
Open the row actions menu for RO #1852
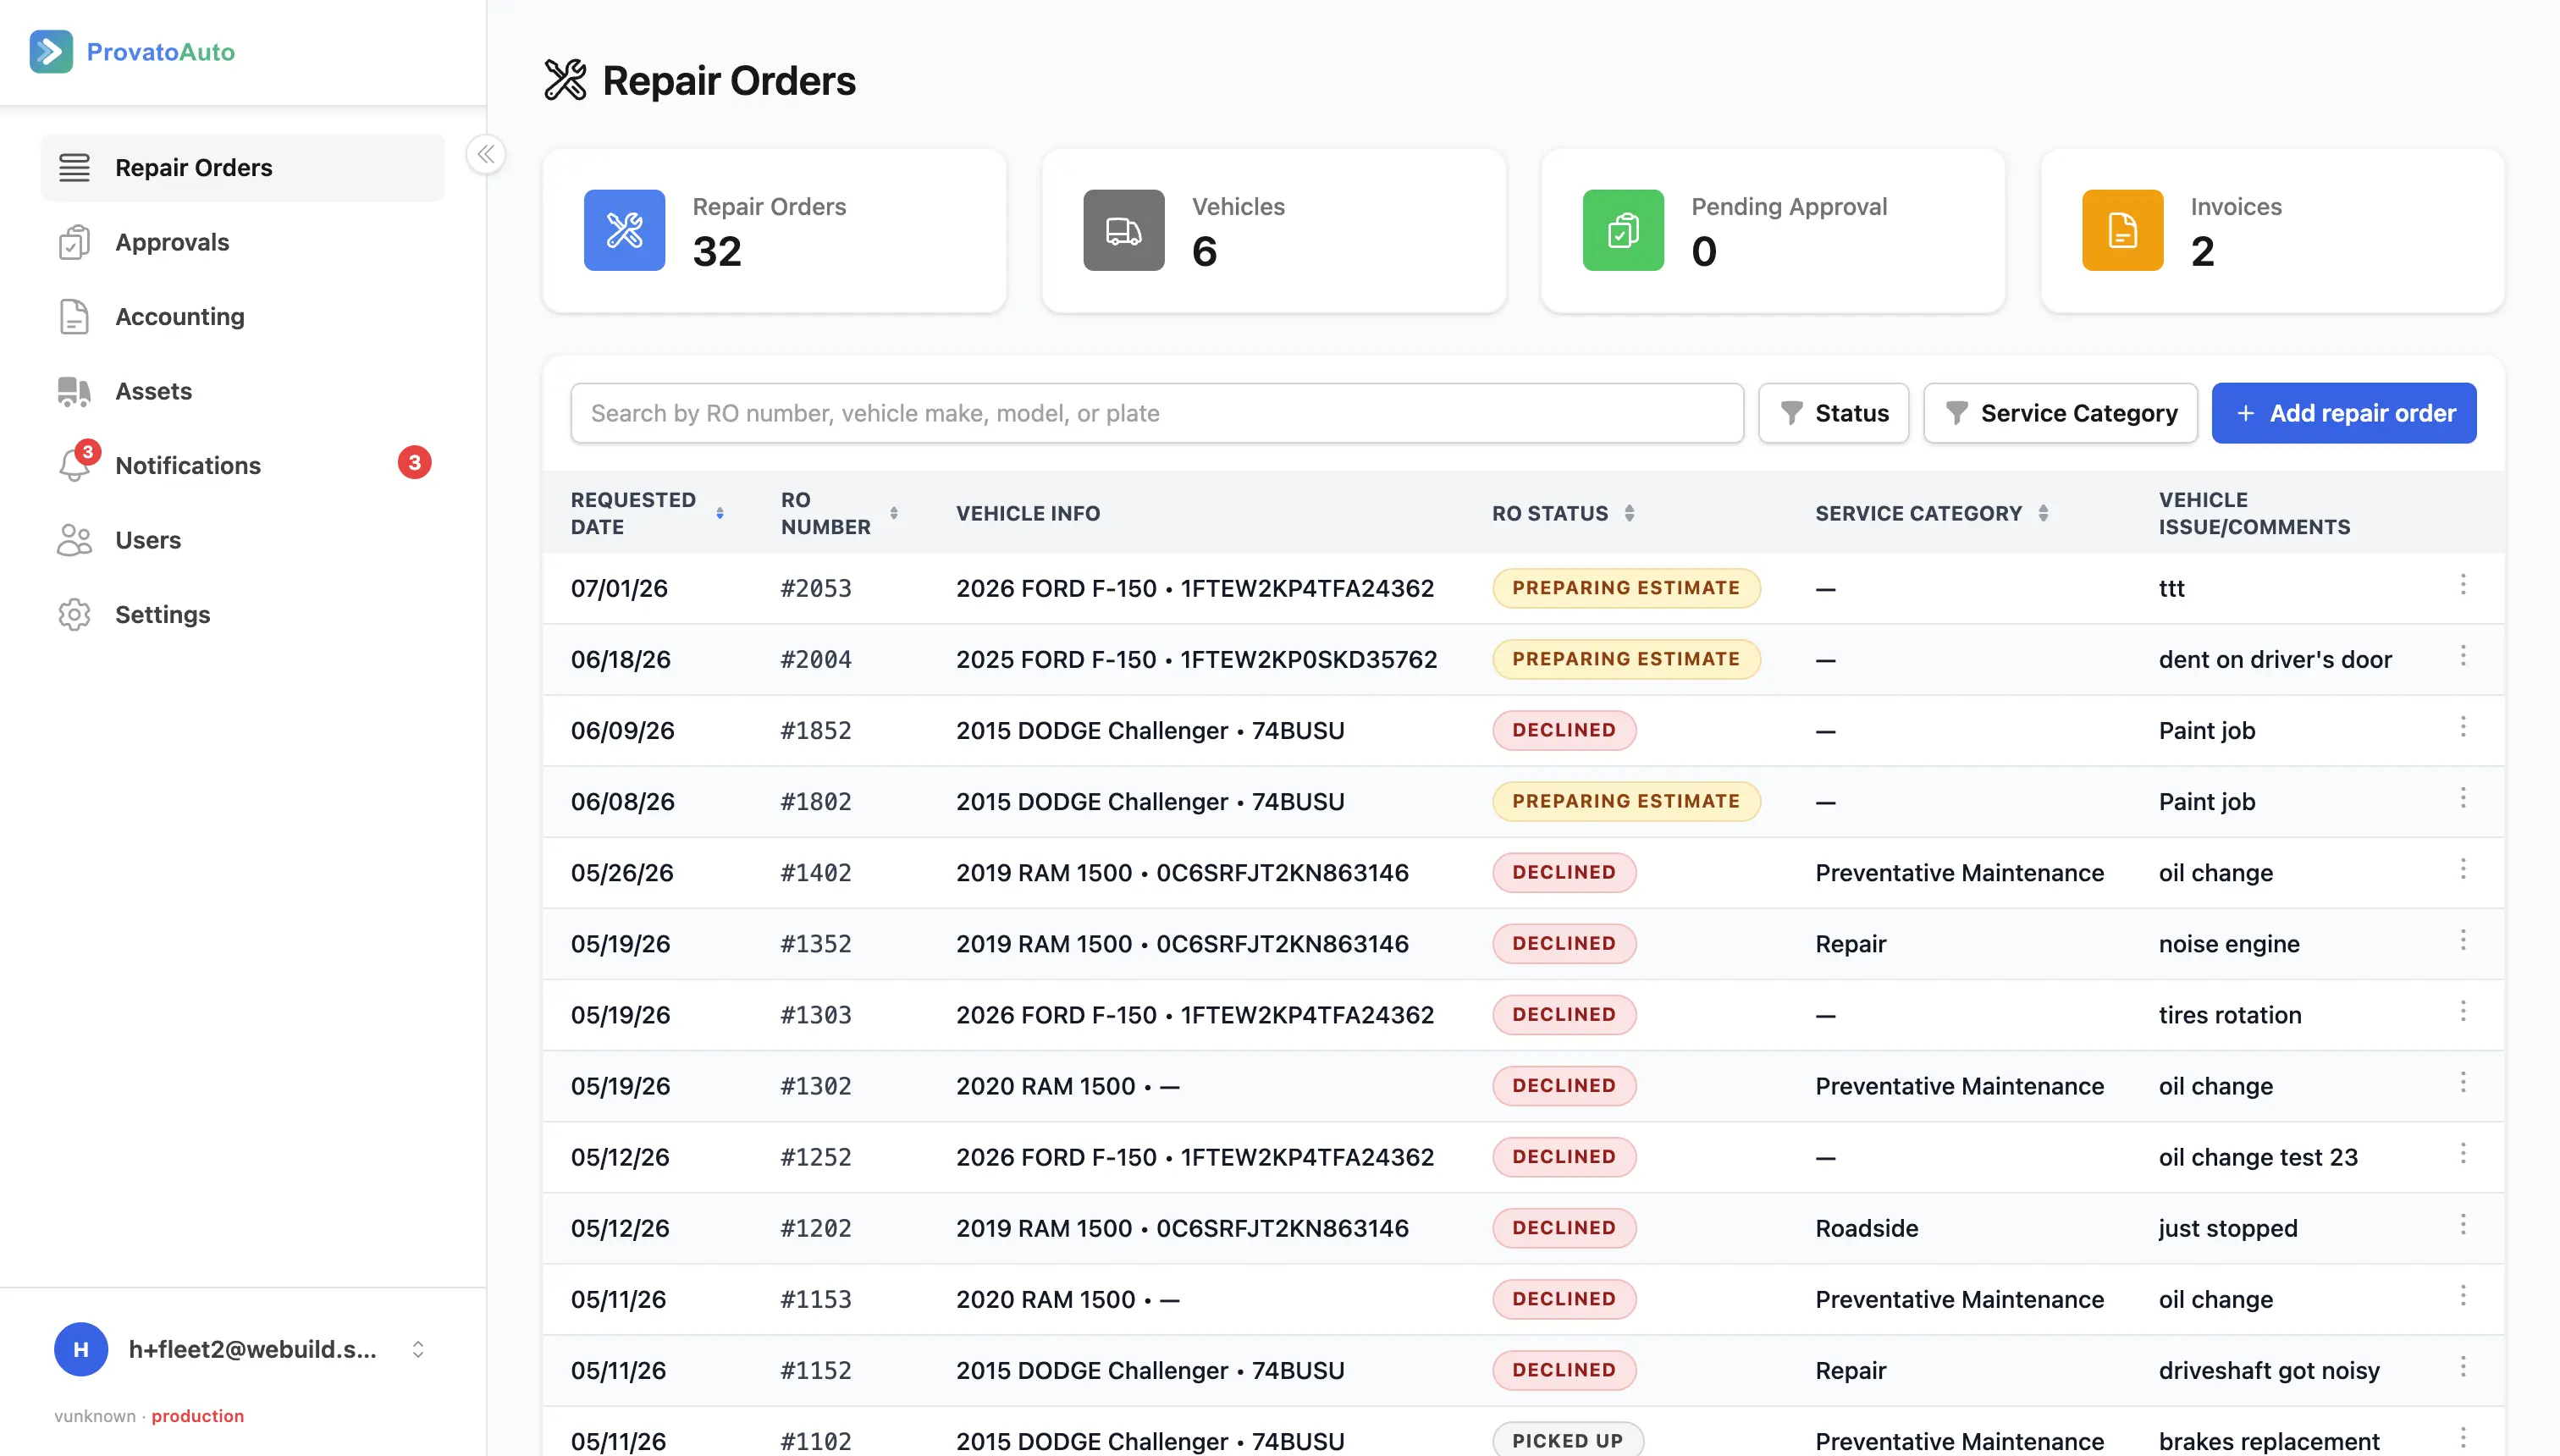click(2463, 727)
